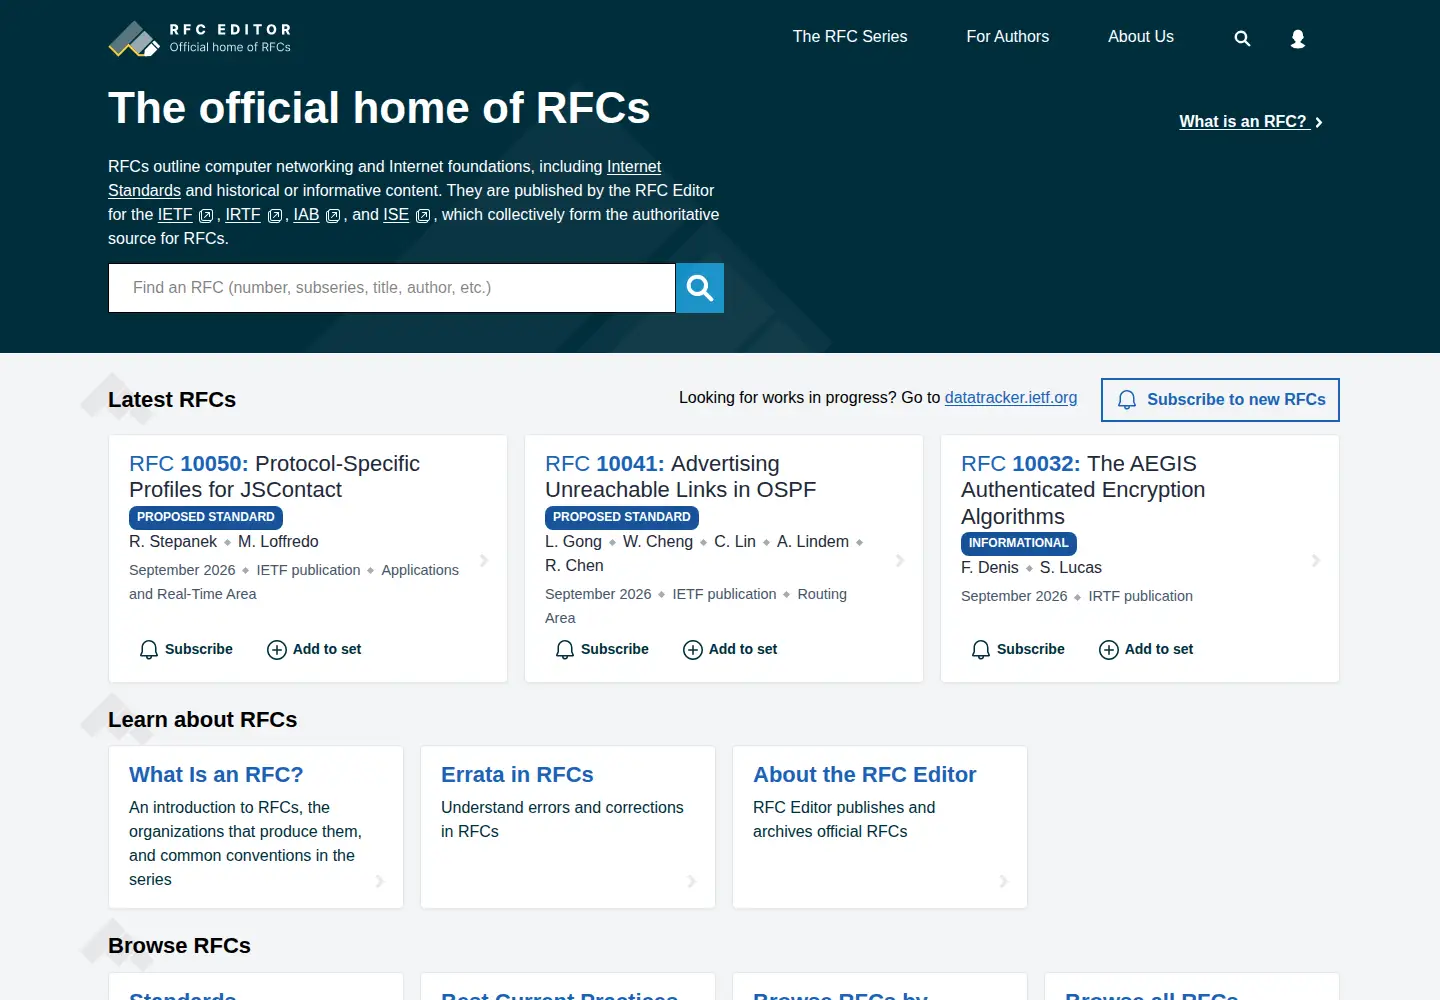Click the bell icon for RFC 10032
1440x1000 pixels.
click(x=981, y=650)
